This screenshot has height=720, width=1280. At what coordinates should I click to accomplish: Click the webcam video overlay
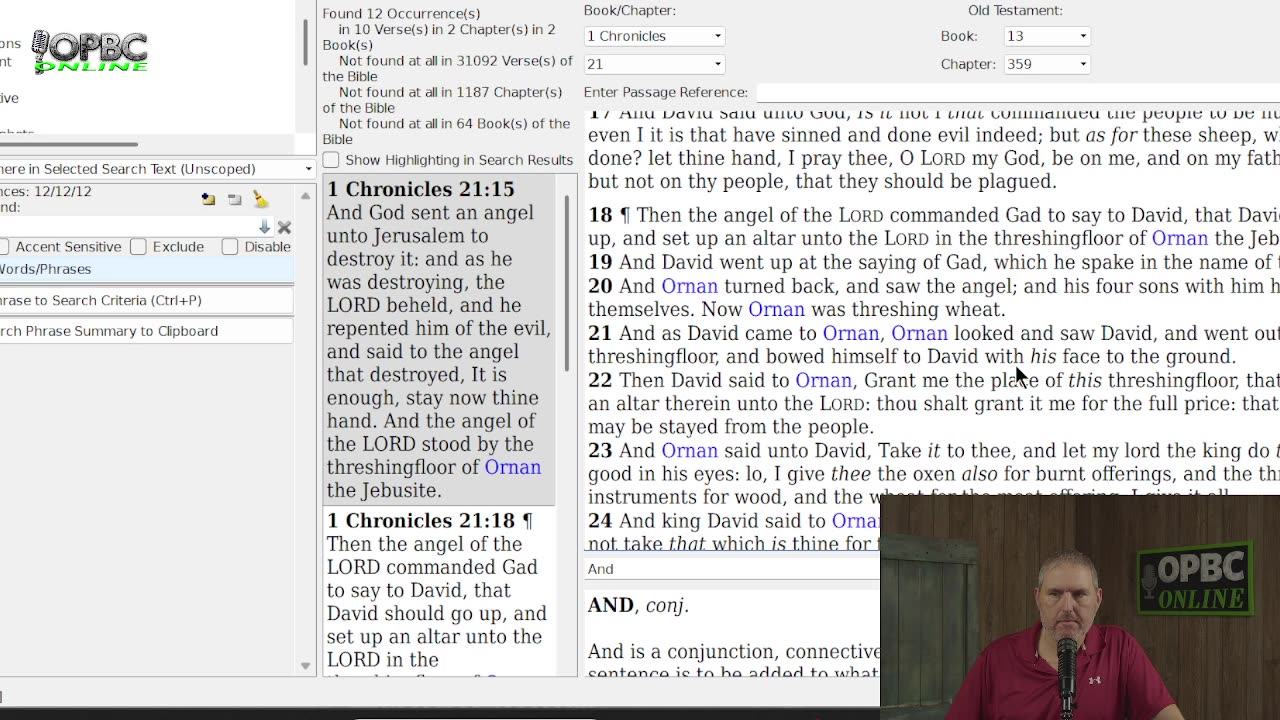point(1080,607)
